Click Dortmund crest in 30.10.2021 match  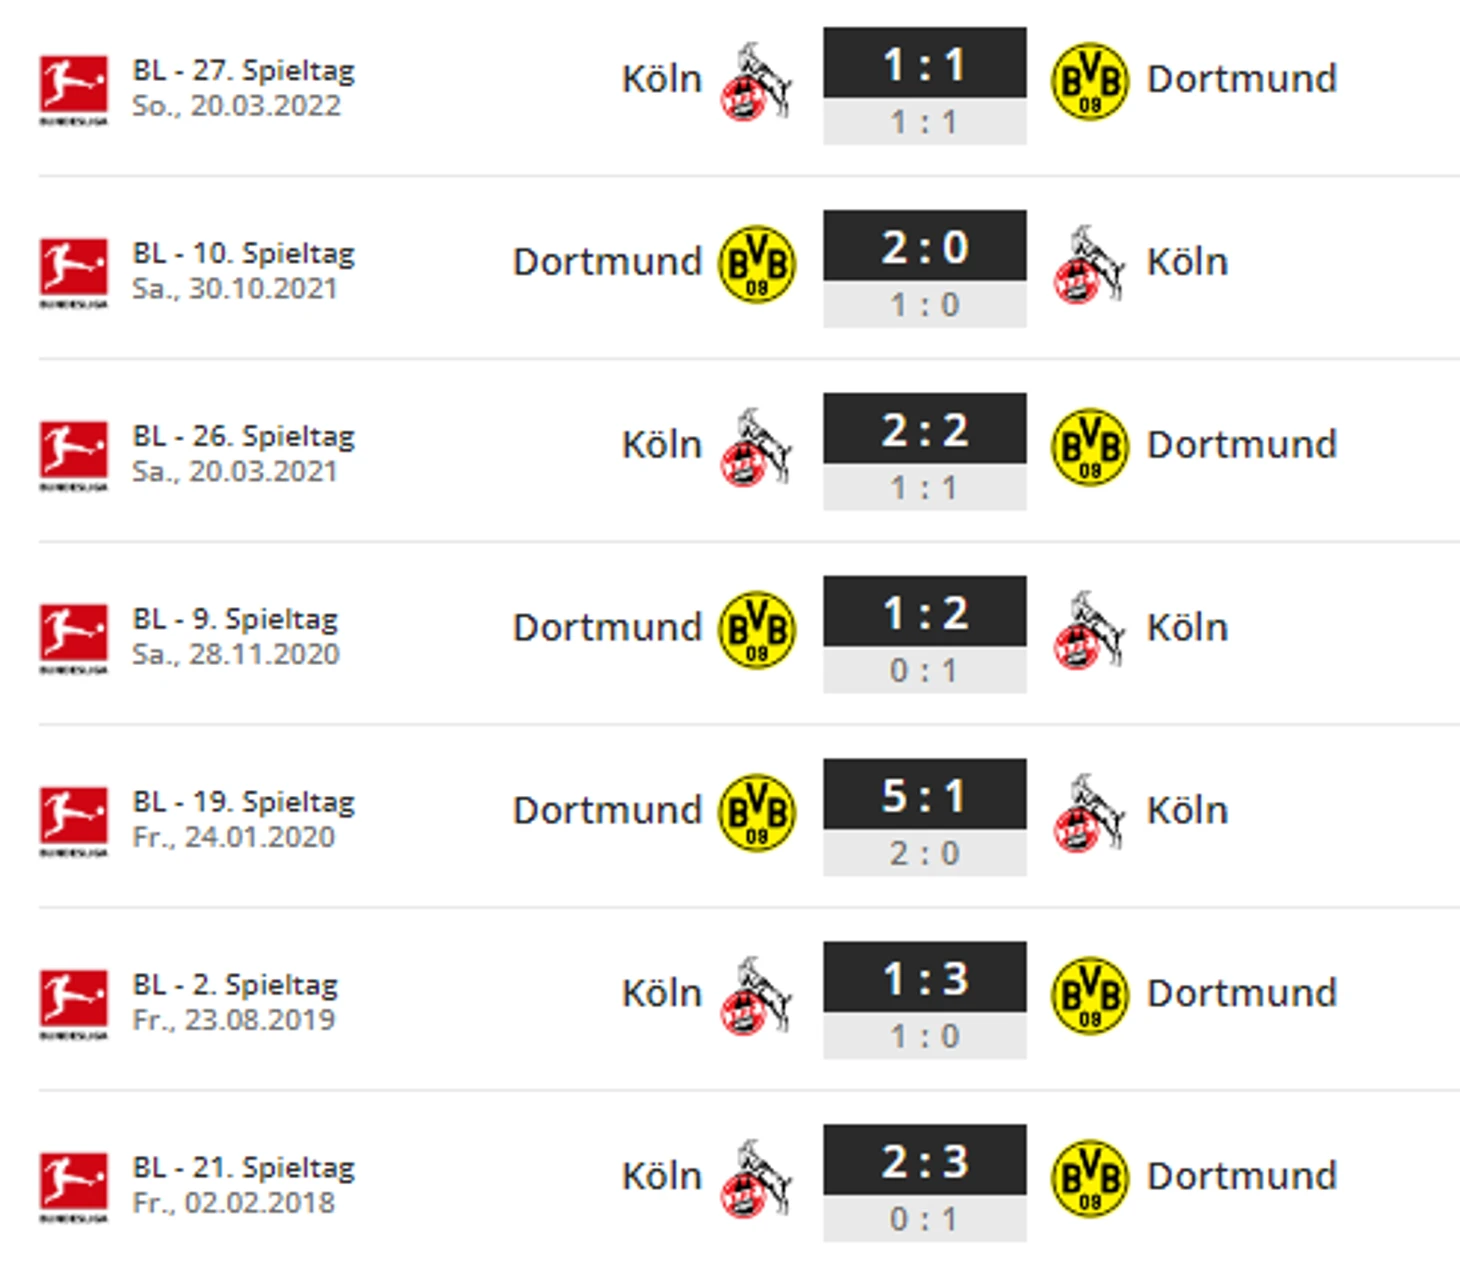coord(757,264)
